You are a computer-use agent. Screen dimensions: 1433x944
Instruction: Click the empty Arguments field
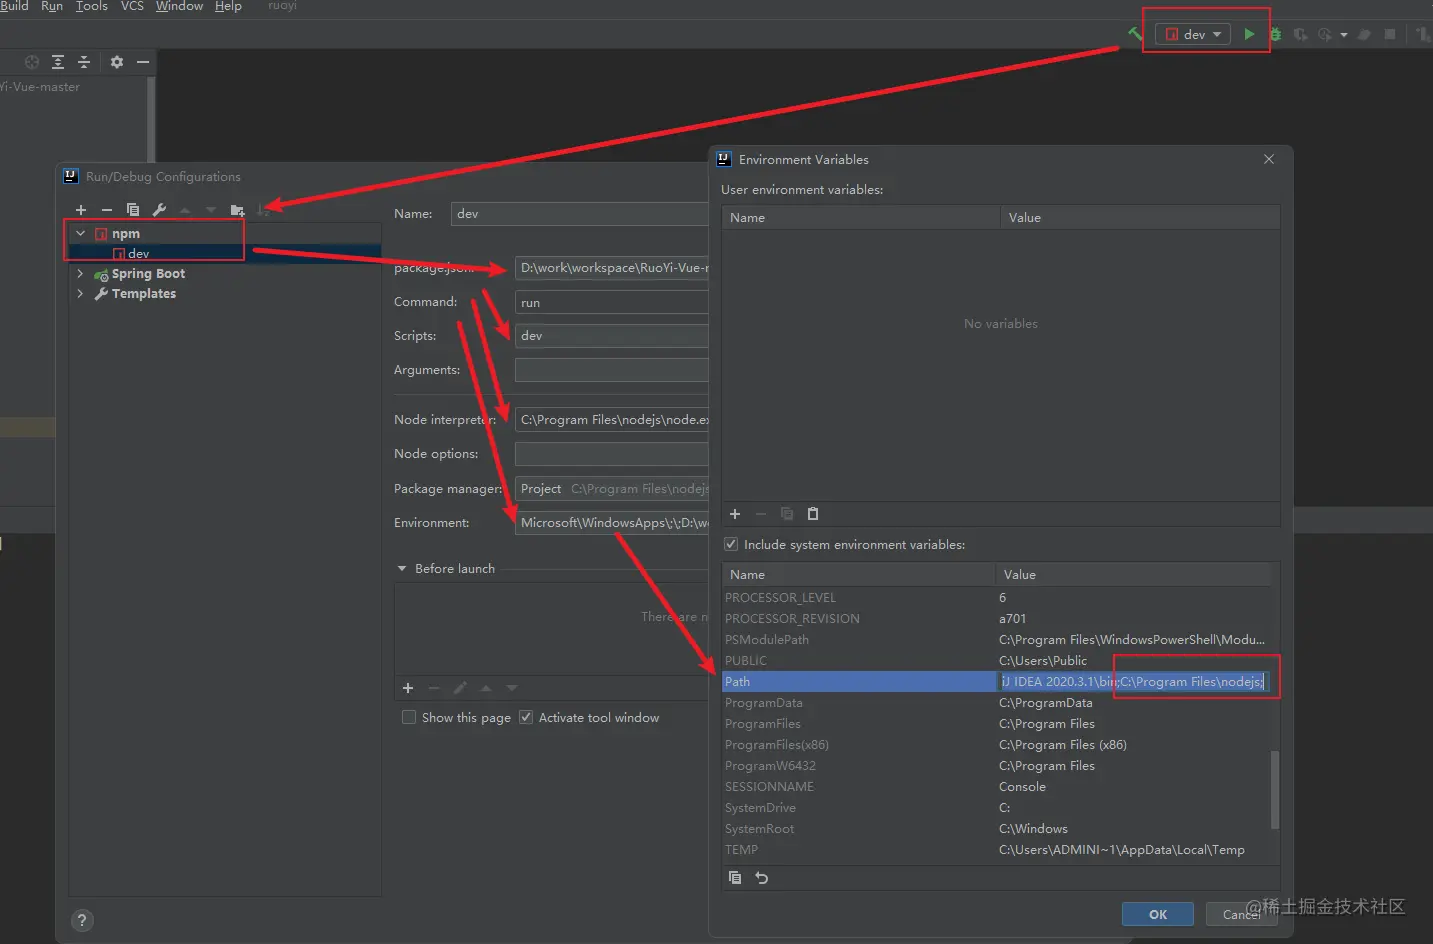(x=612, y=370)
